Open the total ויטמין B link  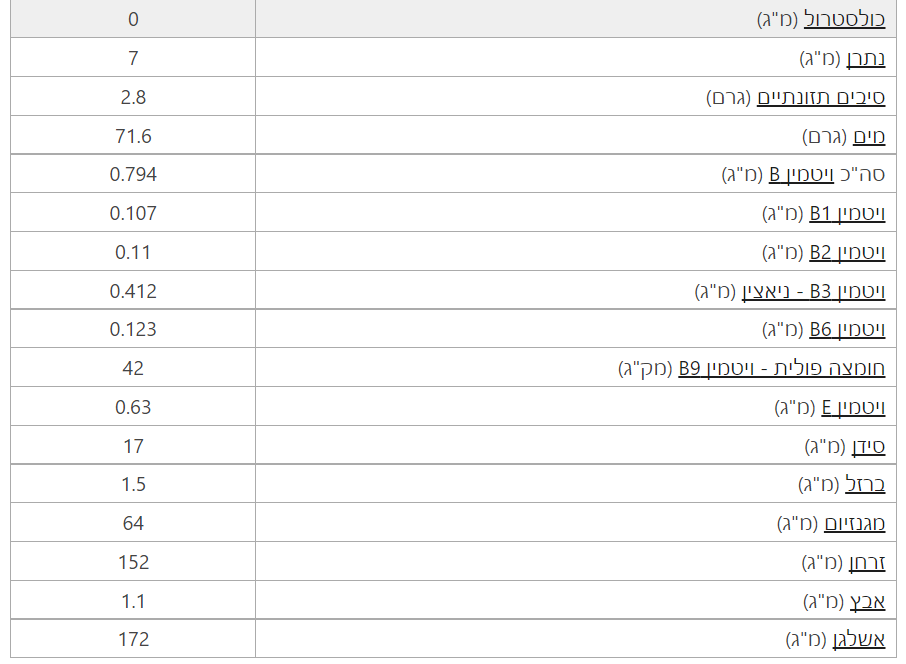[801, 175]
